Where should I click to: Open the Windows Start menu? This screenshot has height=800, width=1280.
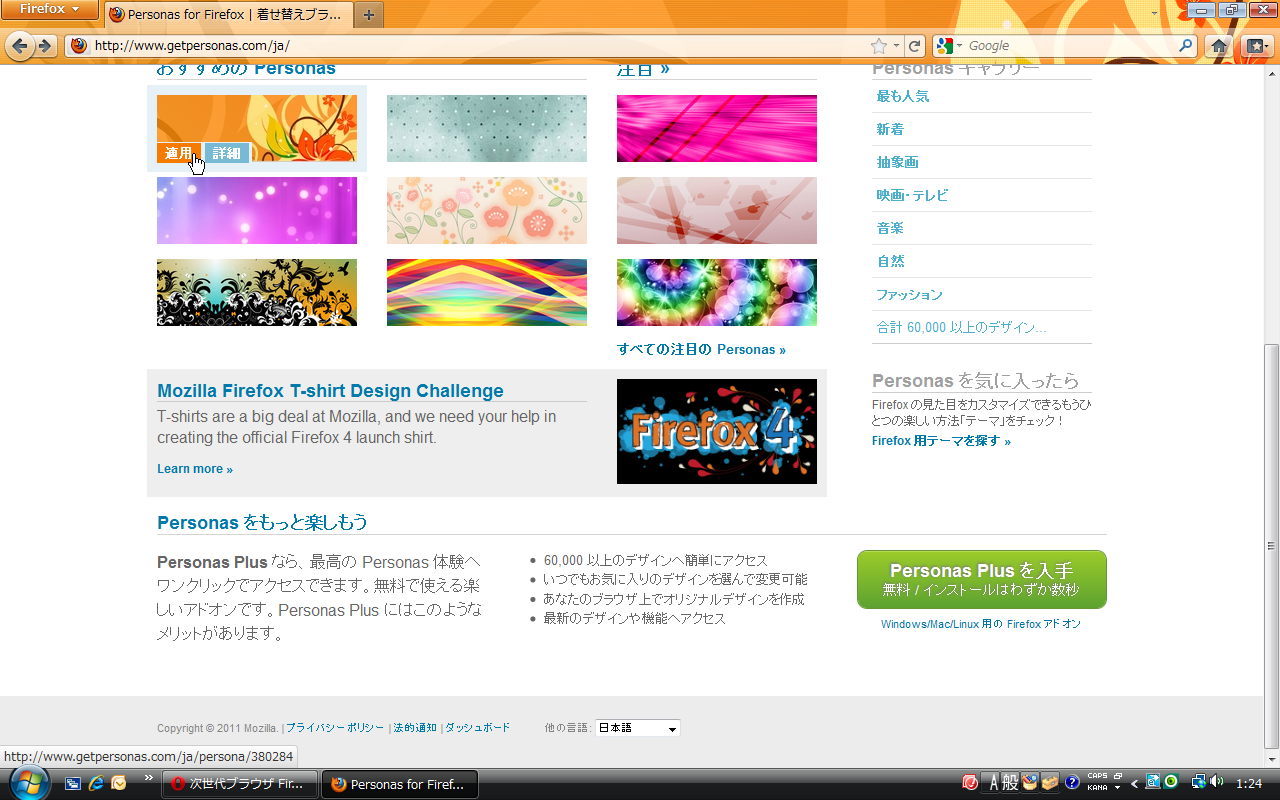30,782
